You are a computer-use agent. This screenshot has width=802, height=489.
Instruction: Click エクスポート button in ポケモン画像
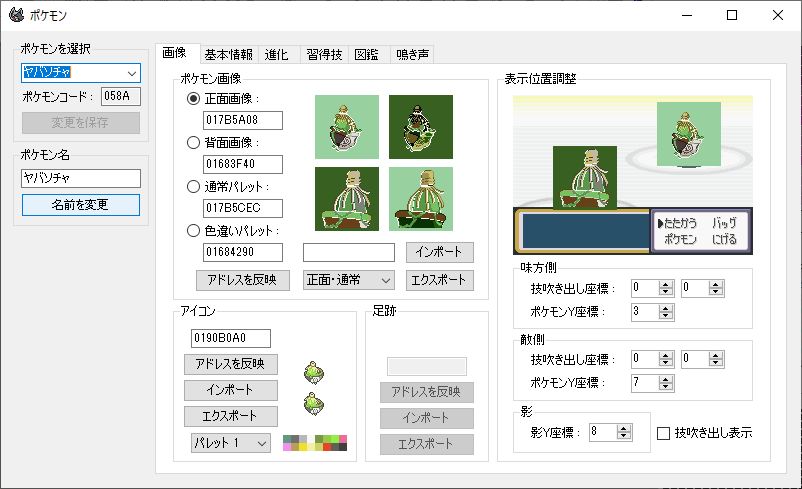pyautogui.click(x=440, y=280)
